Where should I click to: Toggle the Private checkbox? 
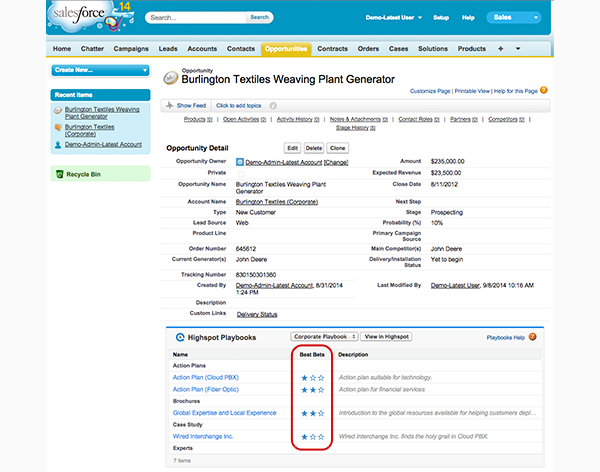point(240,173)
